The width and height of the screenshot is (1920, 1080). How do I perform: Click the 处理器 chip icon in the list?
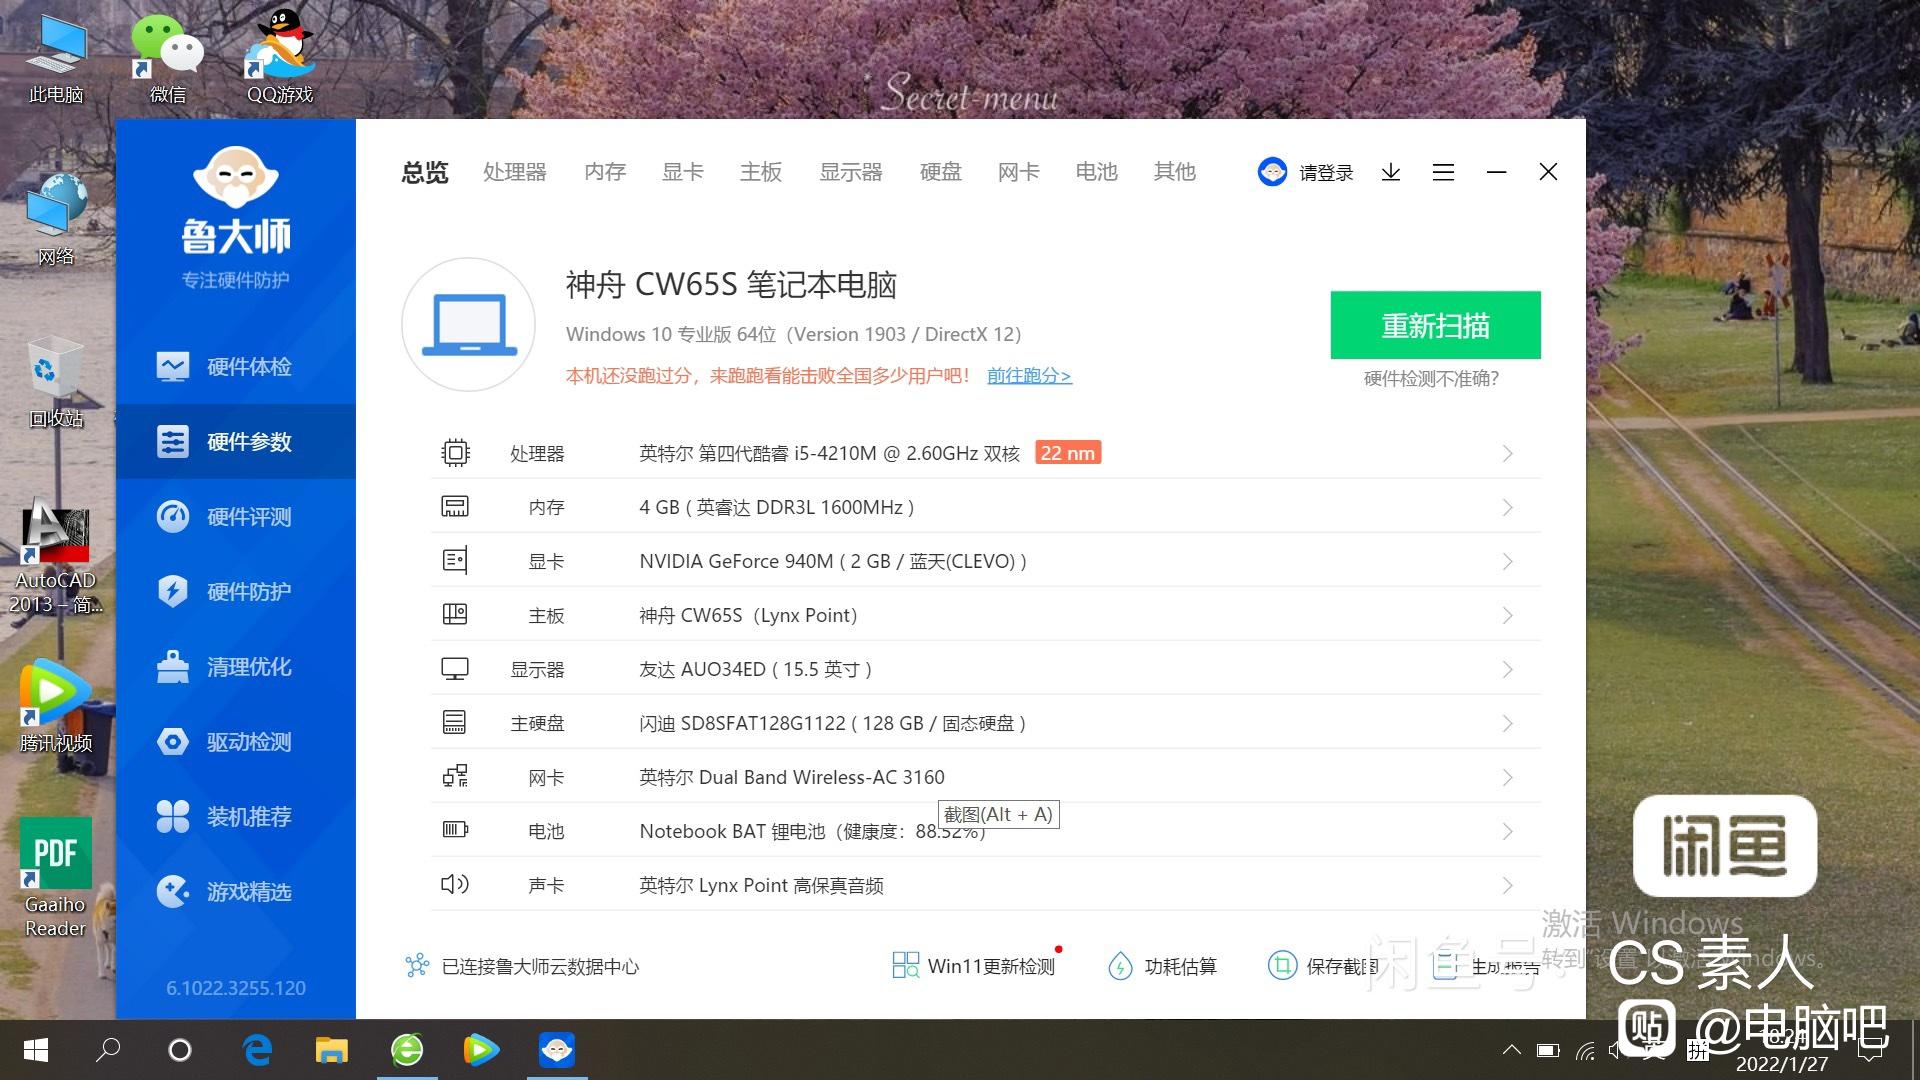click(x=455, y=453)
